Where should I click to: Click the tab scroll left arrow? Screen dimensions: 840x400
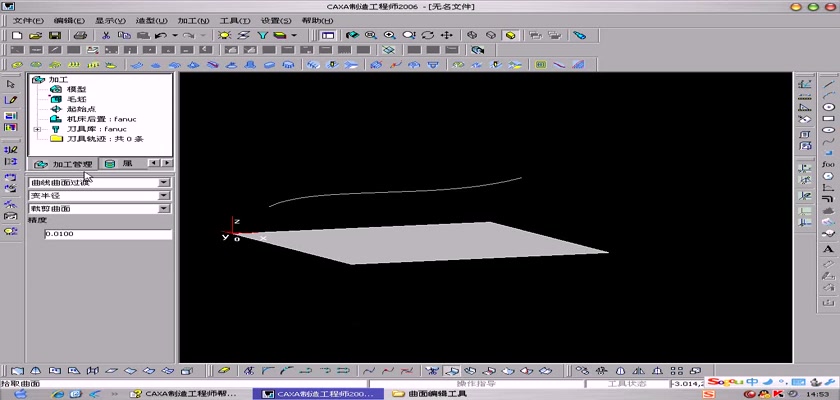click(154, 163)
